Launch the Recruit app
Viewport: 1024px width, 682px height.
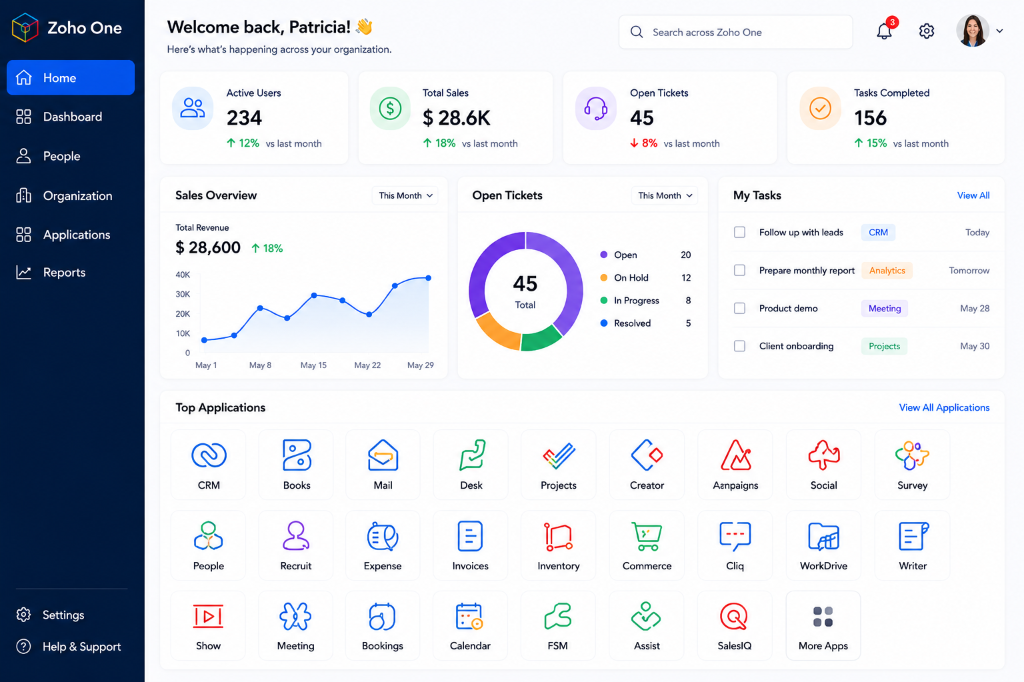(x=296, y=545)
